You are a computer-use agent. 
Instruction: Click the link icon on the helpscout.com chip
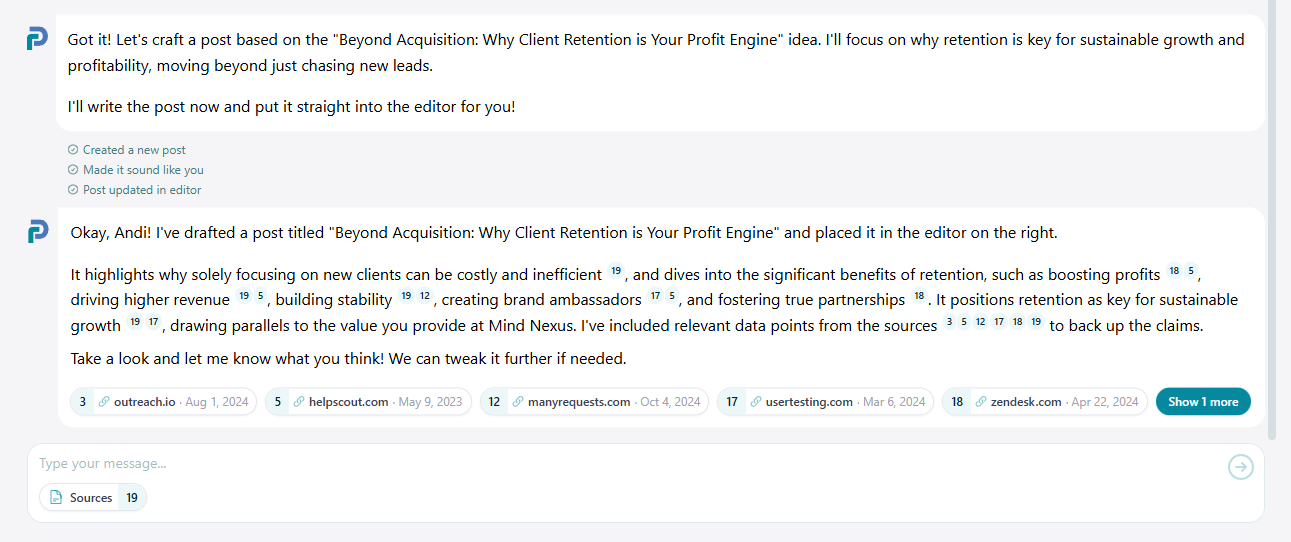point(299,402)
